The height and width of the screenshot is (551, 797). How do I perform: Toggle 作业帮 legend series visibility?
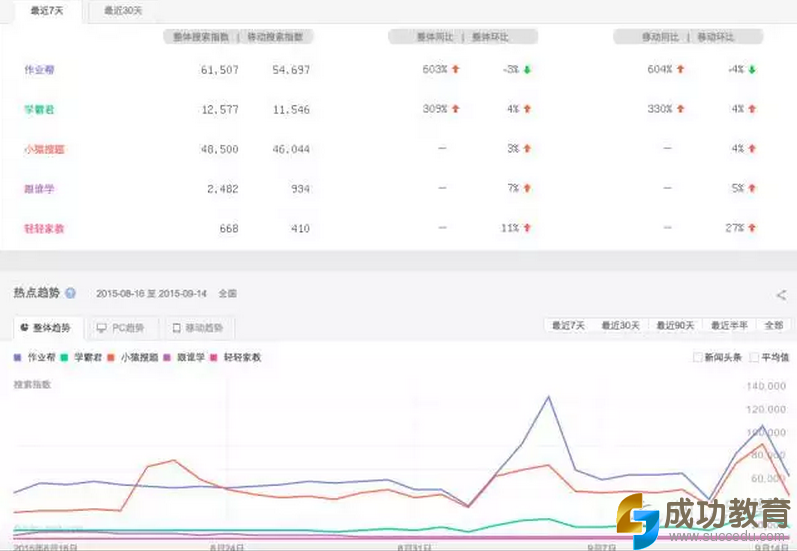(x=36, y=357)
